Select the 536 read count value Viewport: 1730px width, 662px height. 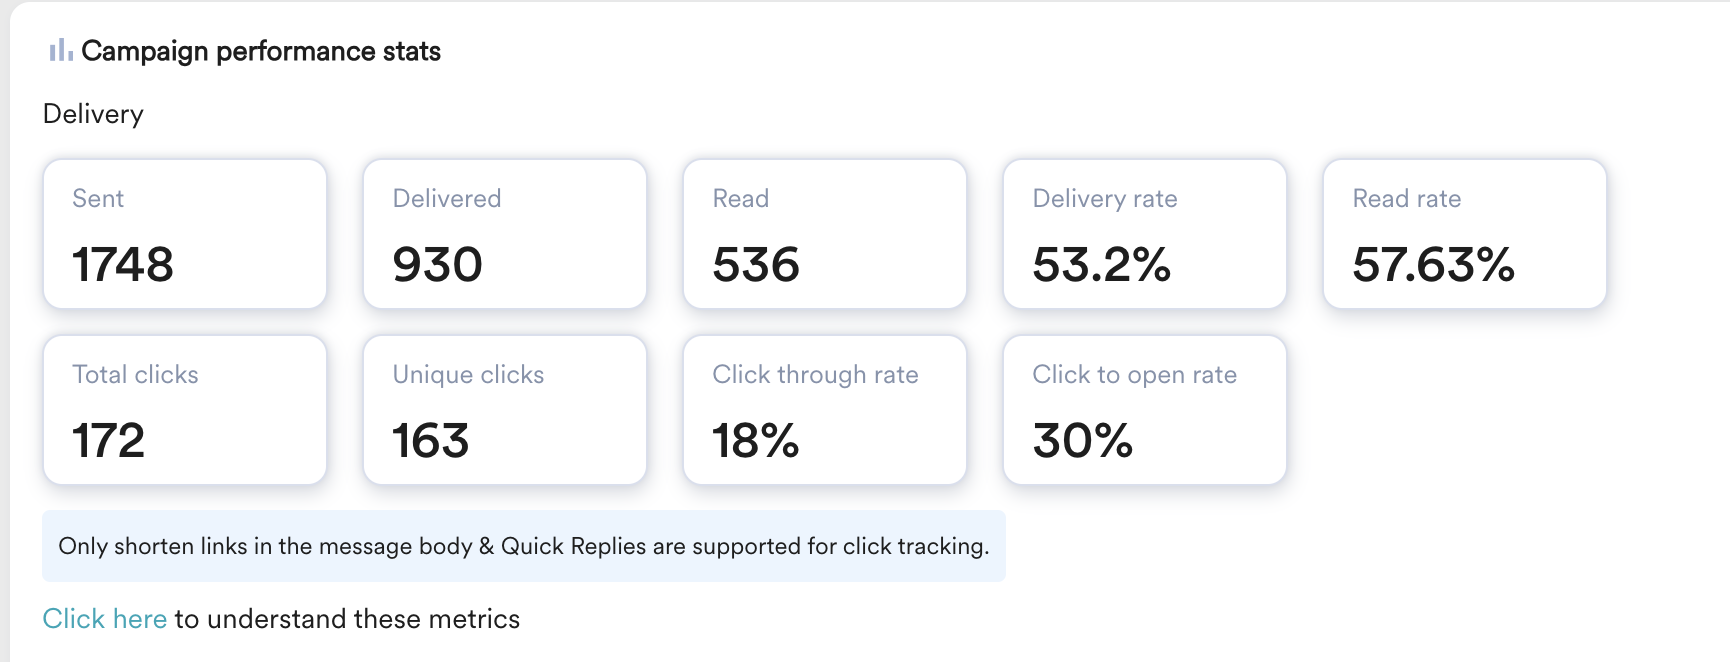tap(756, 265)
